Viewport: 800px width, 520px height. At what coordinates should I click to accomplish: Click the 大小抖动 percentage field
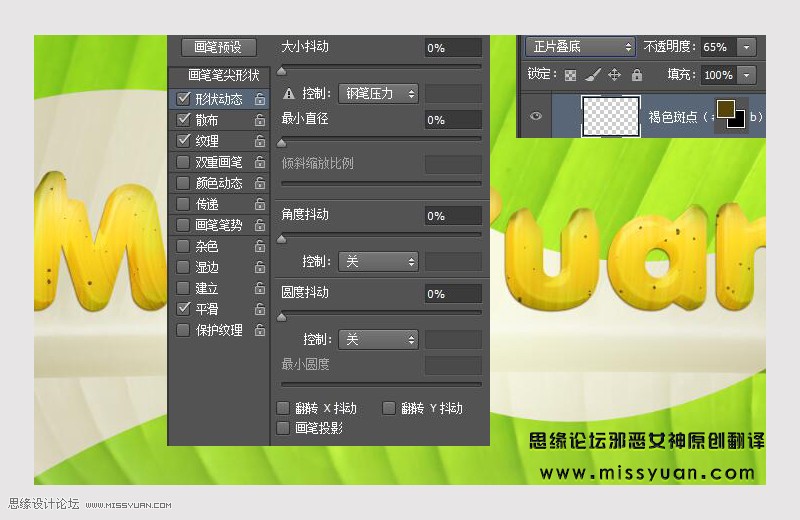tap(453, 47)
